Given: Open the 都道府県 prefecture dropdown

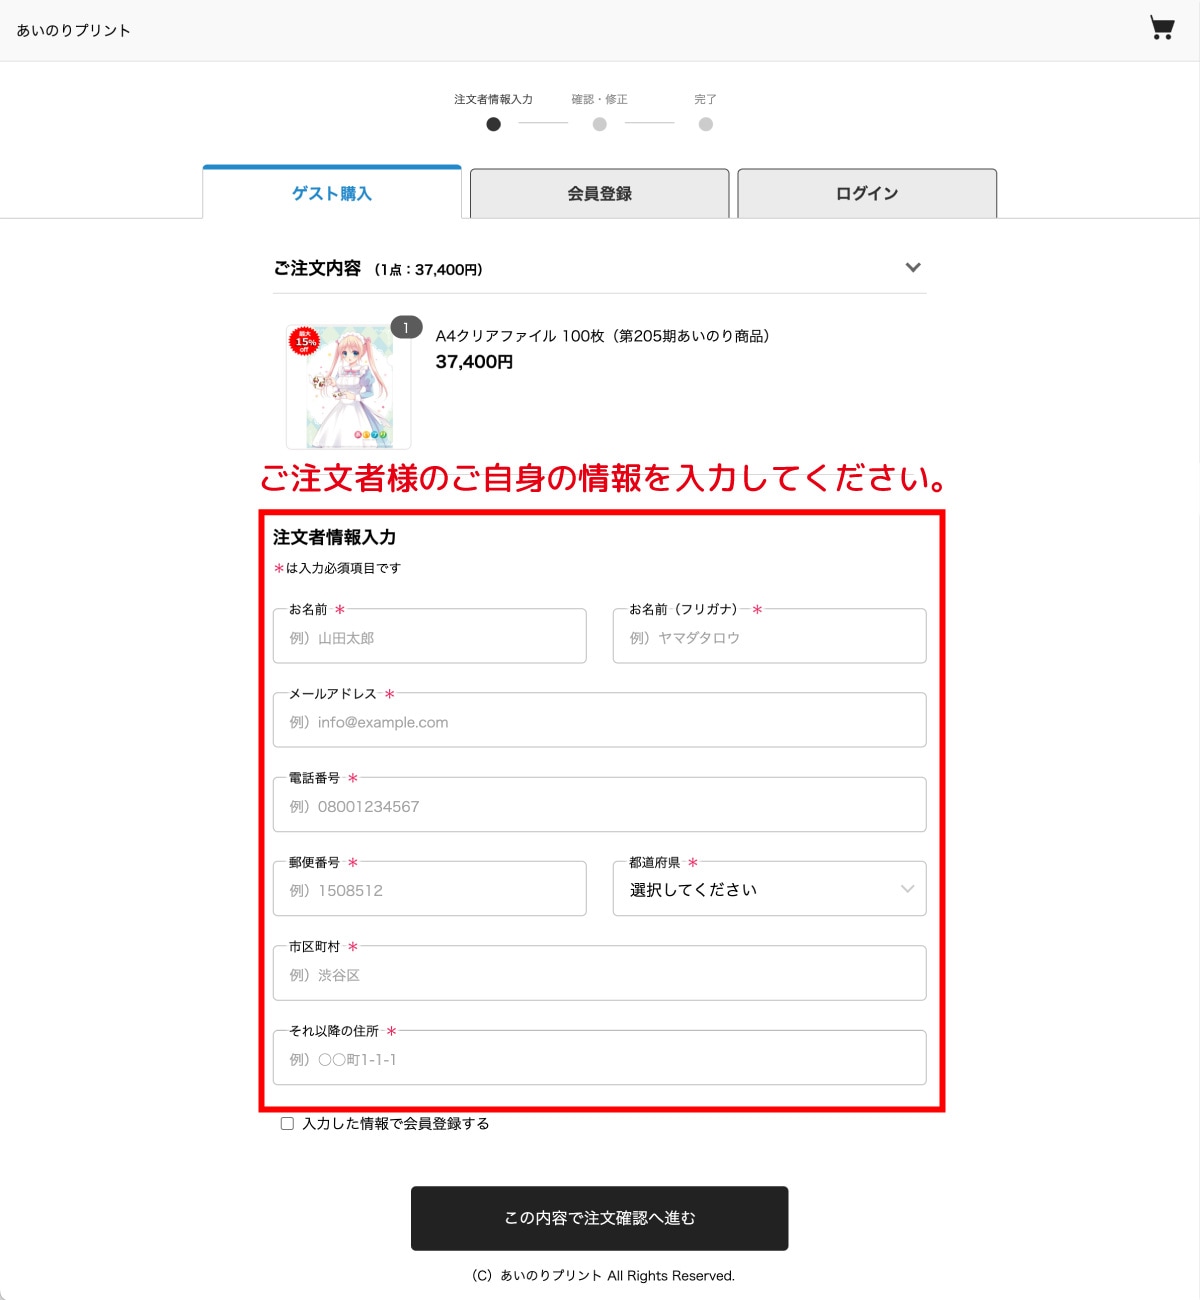Looking at the screenshot, I should (x=769, y=888).
